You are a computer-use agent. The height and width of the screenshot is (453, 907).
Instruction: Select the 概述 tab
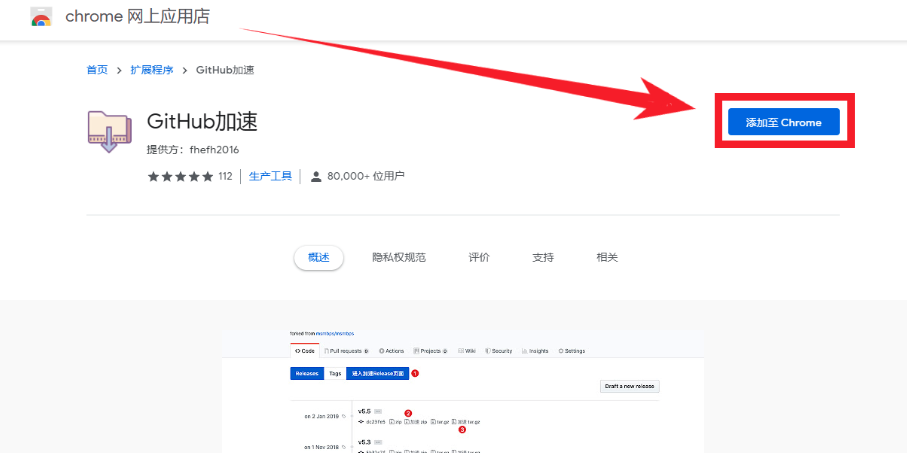(319, 257)
